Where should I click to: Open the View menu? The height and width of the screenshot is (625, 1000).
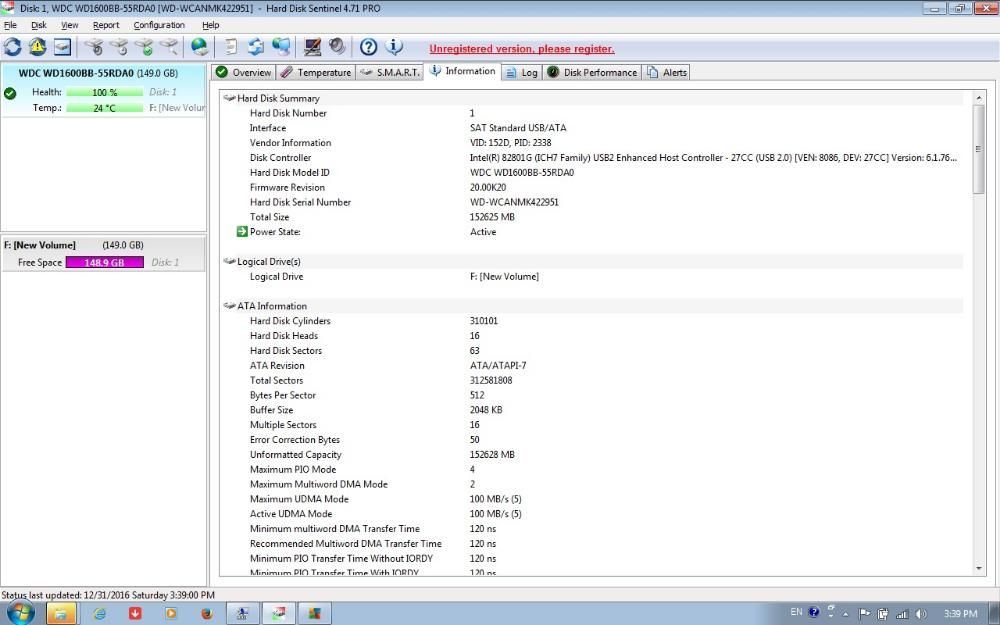(70, 25)
